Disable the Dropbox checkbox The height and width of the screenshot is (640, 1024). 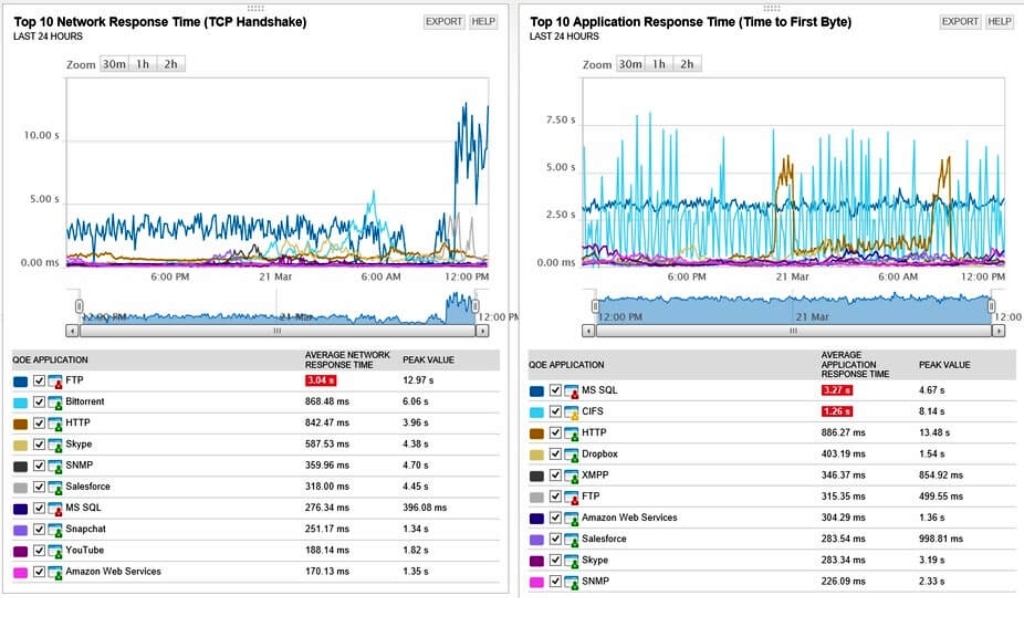pyautogui.click(x=556, y=454)
